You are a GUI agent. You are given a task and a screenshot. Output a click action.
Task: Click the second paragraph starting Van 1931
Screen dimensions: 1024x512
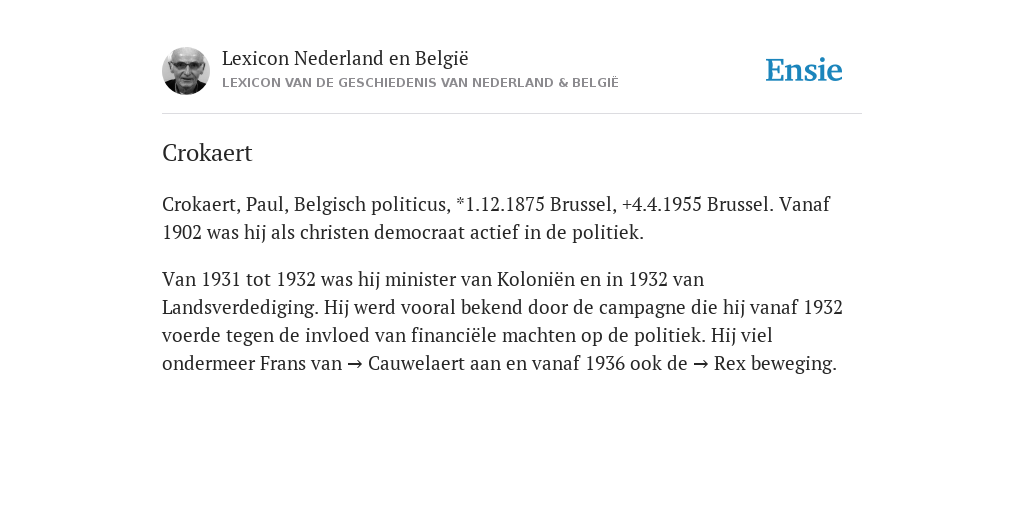coord(502,321)
